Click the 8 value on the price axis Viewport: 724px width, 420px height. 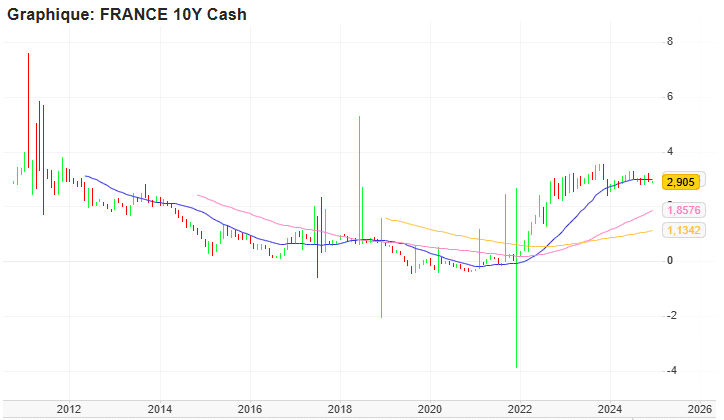[669, 42]
